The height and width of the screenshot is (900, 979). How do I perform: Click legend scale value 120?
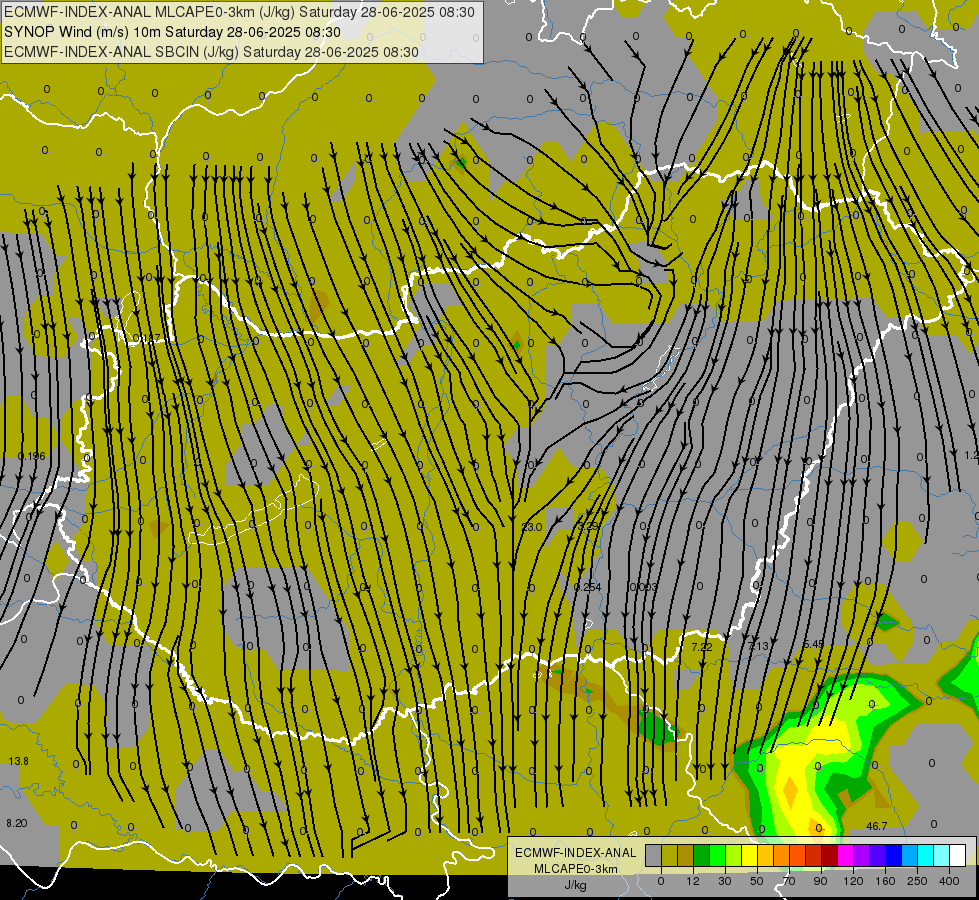point(853,881)
